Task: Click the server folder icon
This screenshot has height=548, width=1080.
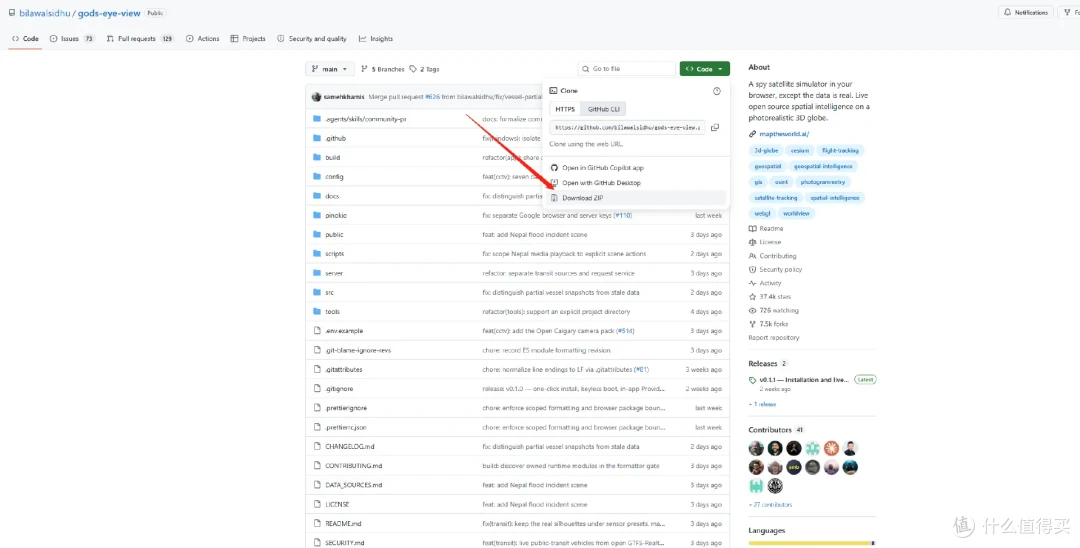Action: pyautogui.click(x=317, y=273)
